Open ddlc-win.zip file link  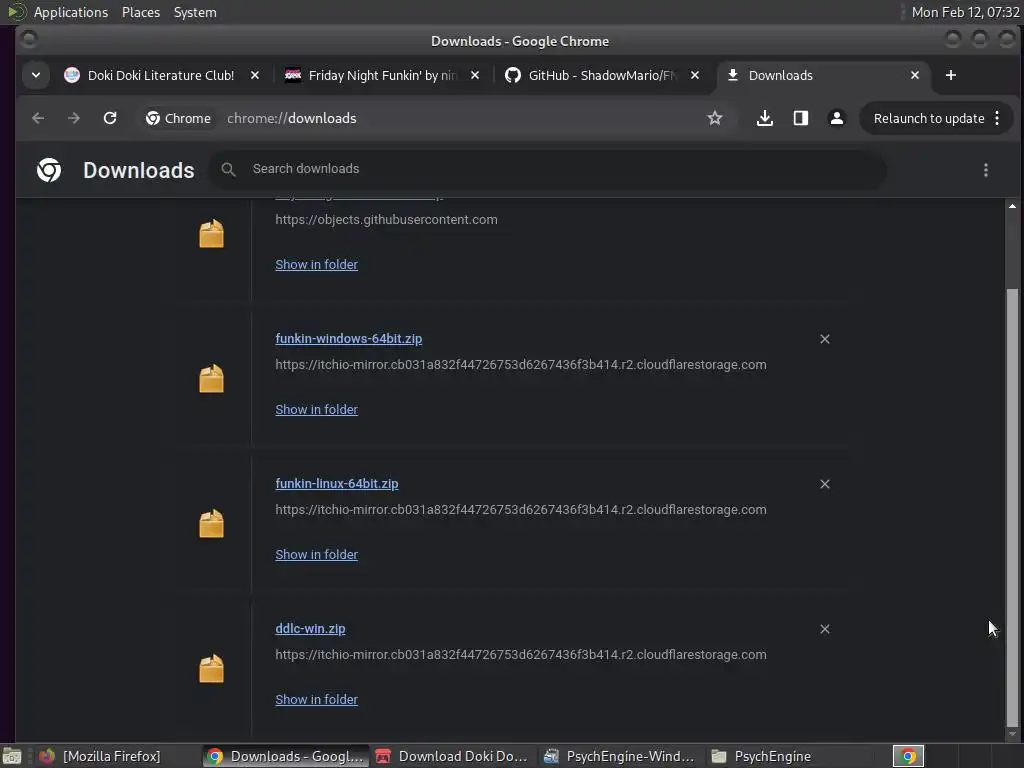tap(310, 628)
